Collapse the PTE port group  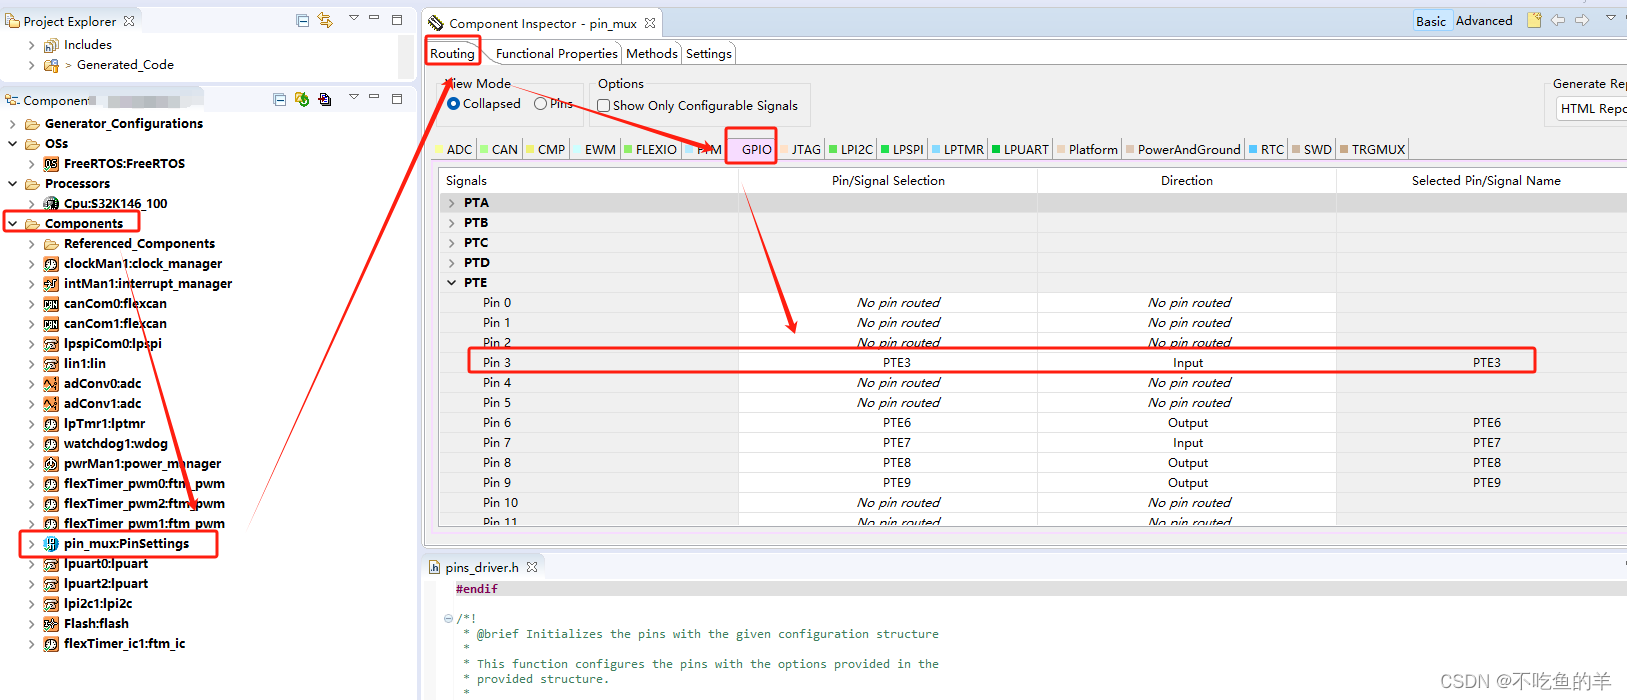point(452,283)
